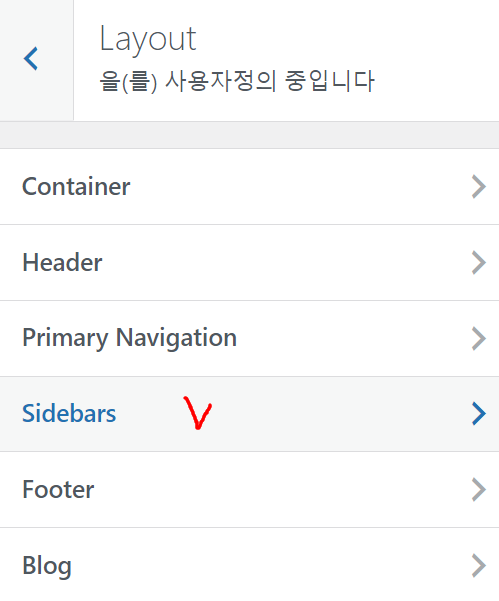Click the Primary Navigation text label
The width and height of the screenshot is (499, 601).
point(130,338)
